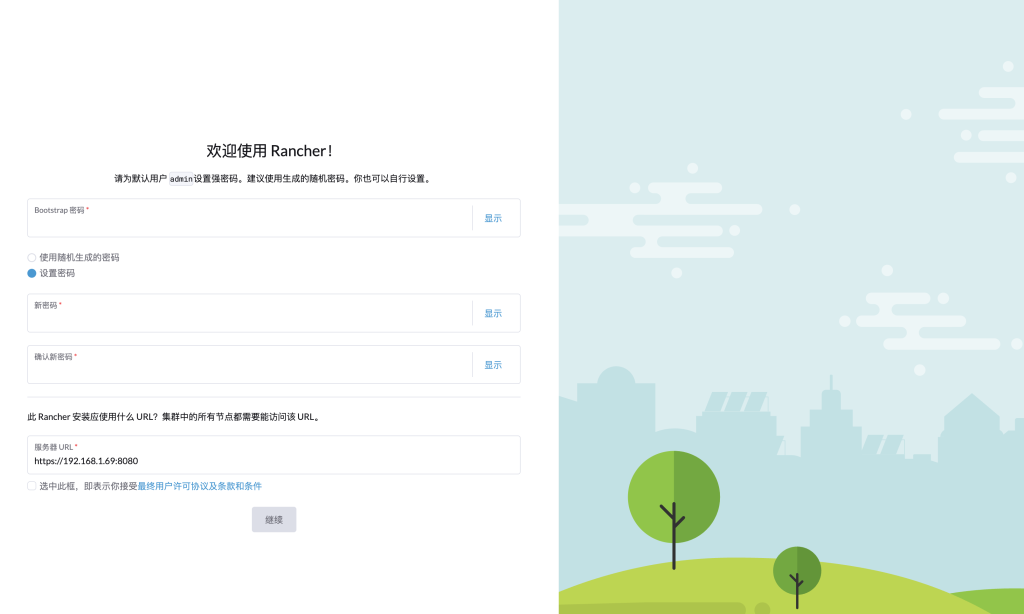Click the text about 此 Rancher 安装应使用什么 URL
The image size is (1024, 614).
click(x=176, y=417)
